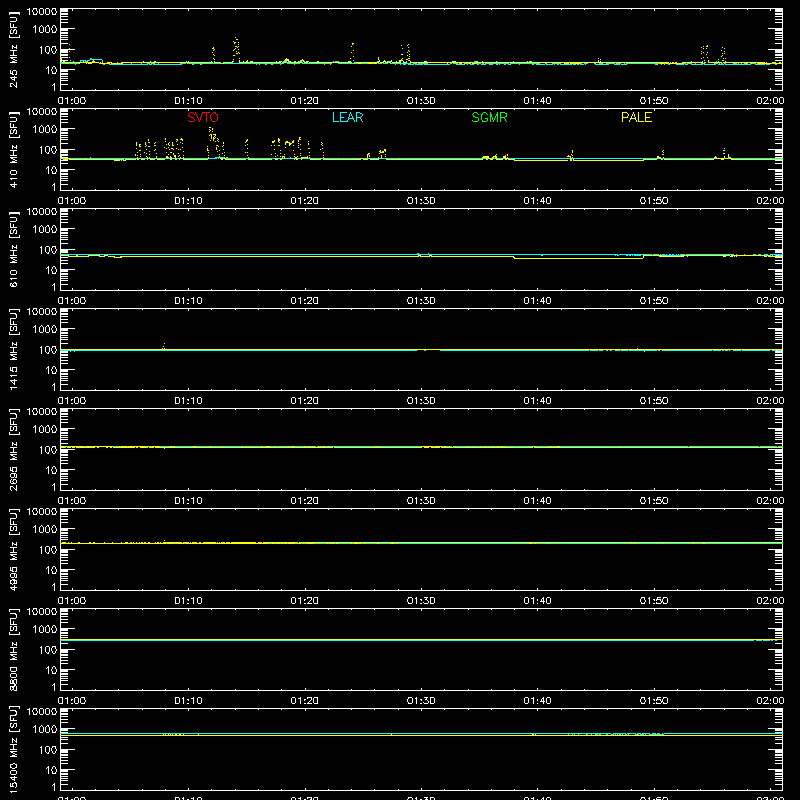Select the 410 MHz [SFU] axis title
Screen dimensions: 800x800
click(x=13, y=149)
